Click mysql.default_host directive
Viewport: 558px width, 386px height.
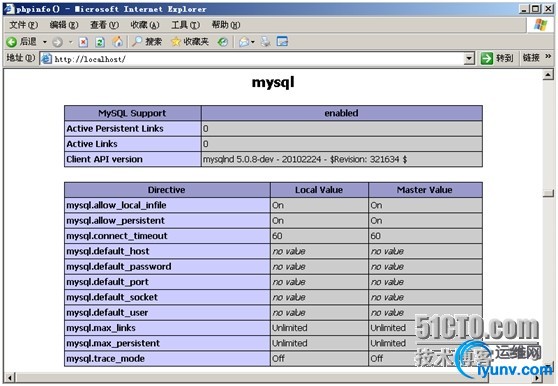(108, 251)
